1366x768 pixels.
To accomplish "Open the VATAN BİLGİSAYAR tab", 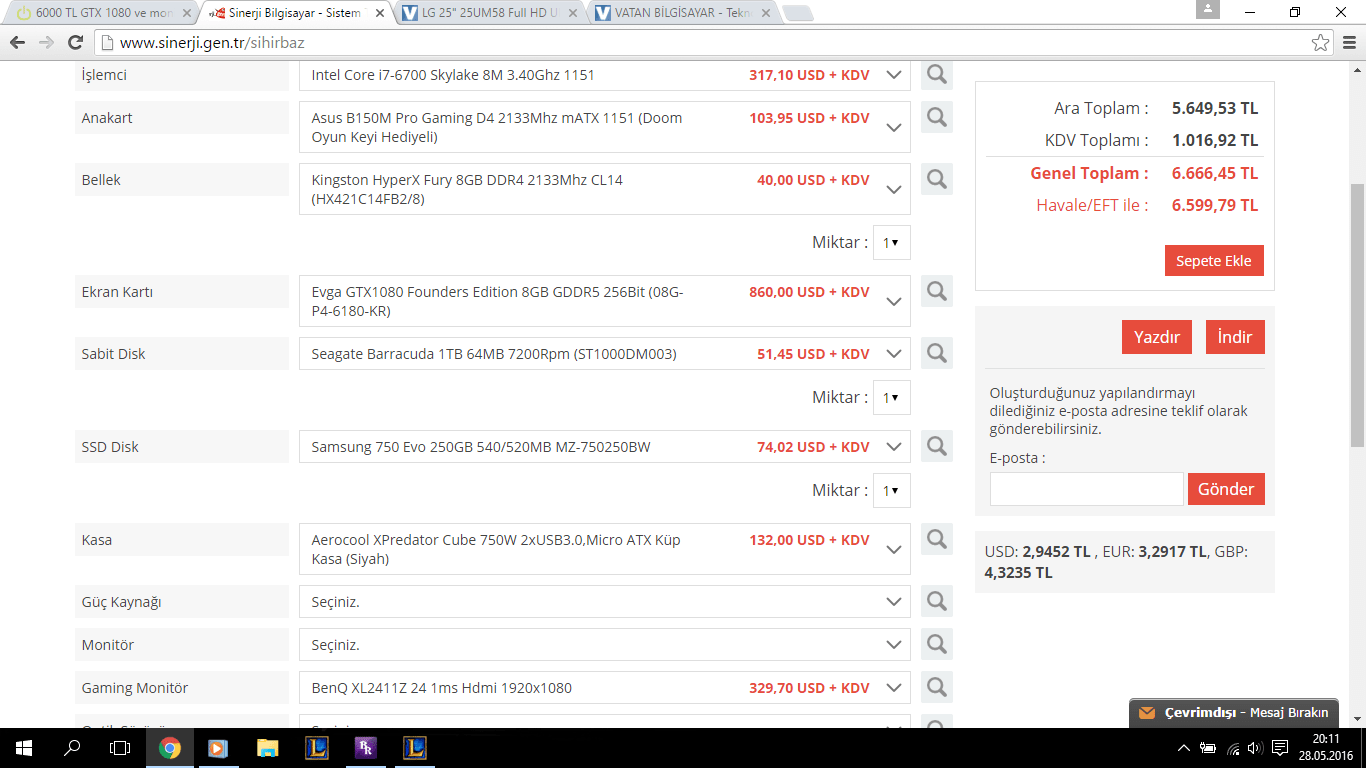I will [684, 14].
